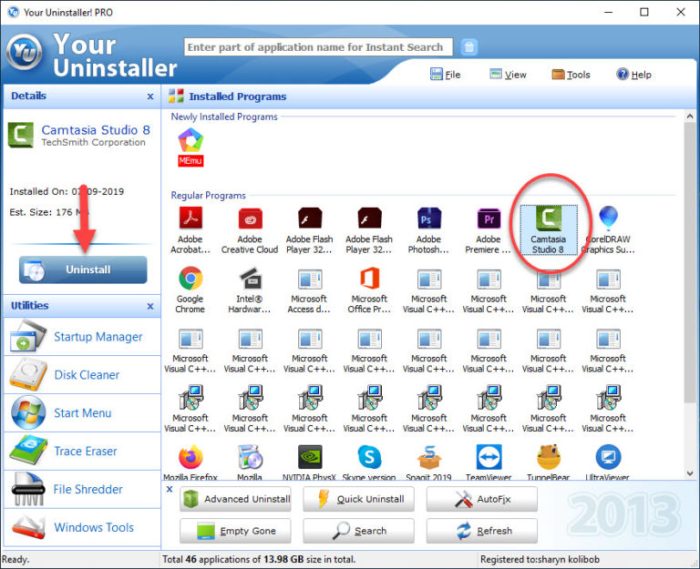
Task: Select Adobe Creative Cloud icon
Action: [250, 230]
